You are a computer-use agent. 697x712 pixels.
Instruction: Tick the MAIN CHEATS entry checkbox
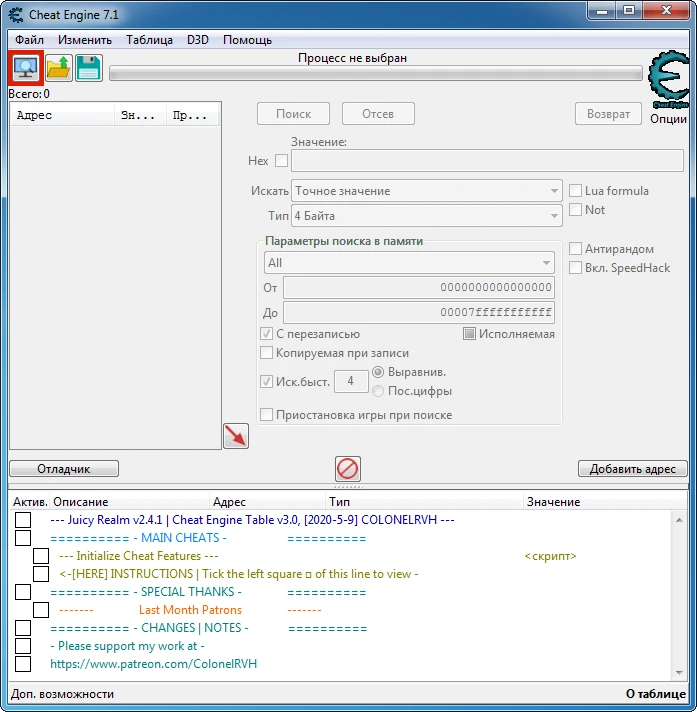(23, 538)
